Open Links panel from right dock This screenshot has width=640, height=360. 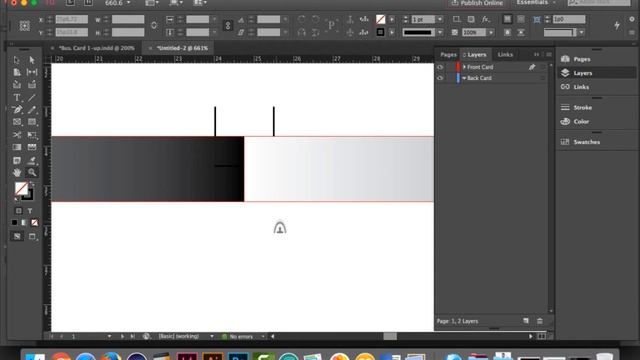(x=581, y=87)
